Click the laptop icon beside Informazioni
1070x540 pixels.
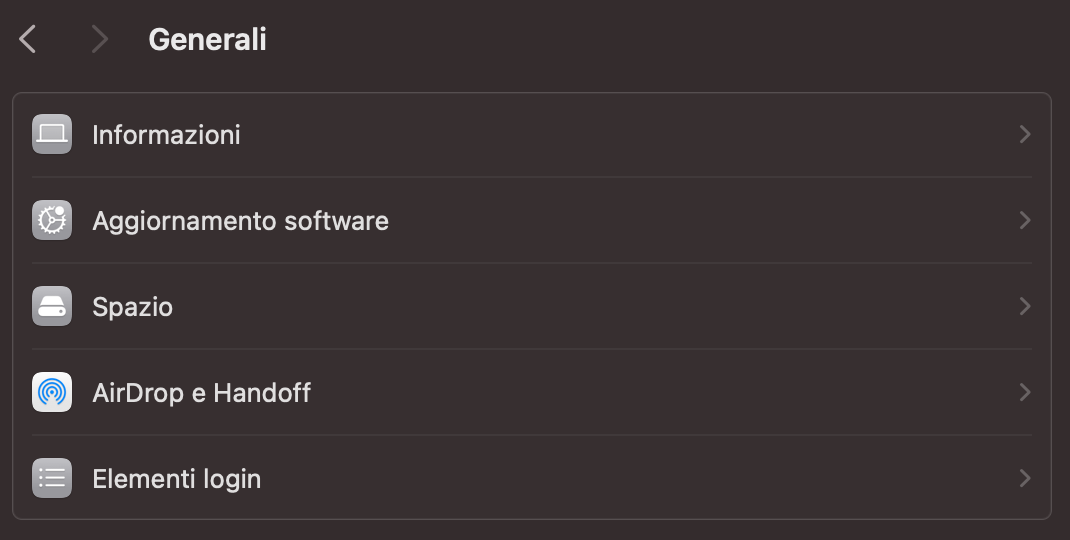[x=52, y=134]
